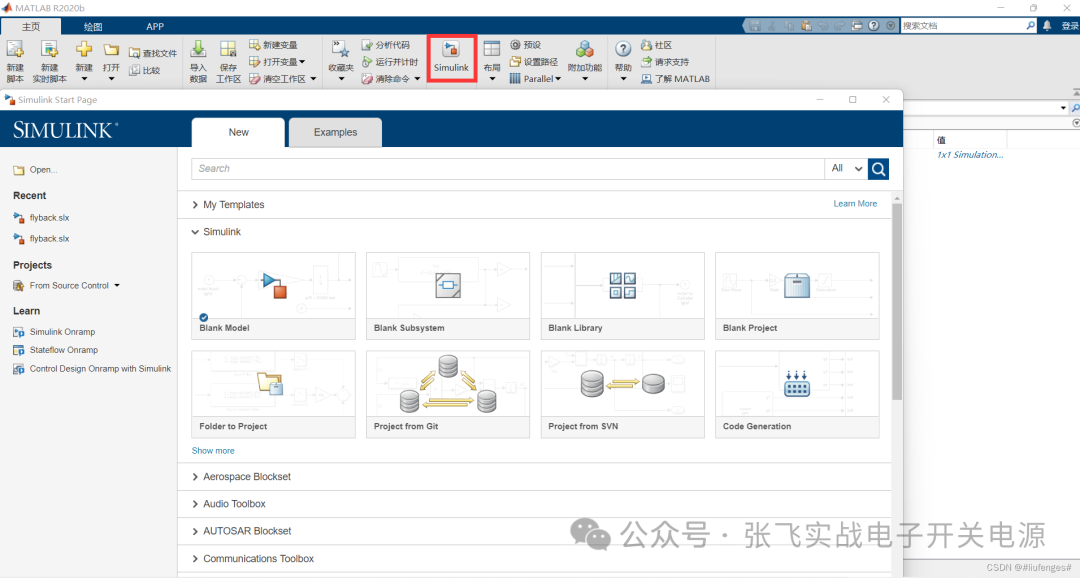The image size is (1080, 578).
Task: Click the Project from SVN template
Action: point(623,394)
